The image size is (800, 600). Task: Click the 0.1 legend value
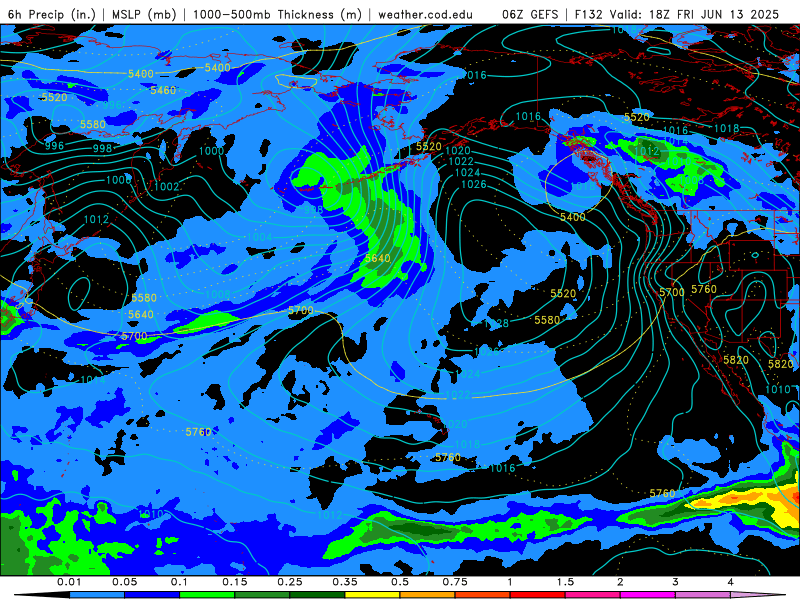pyautogui.click(x=179, y=582)
